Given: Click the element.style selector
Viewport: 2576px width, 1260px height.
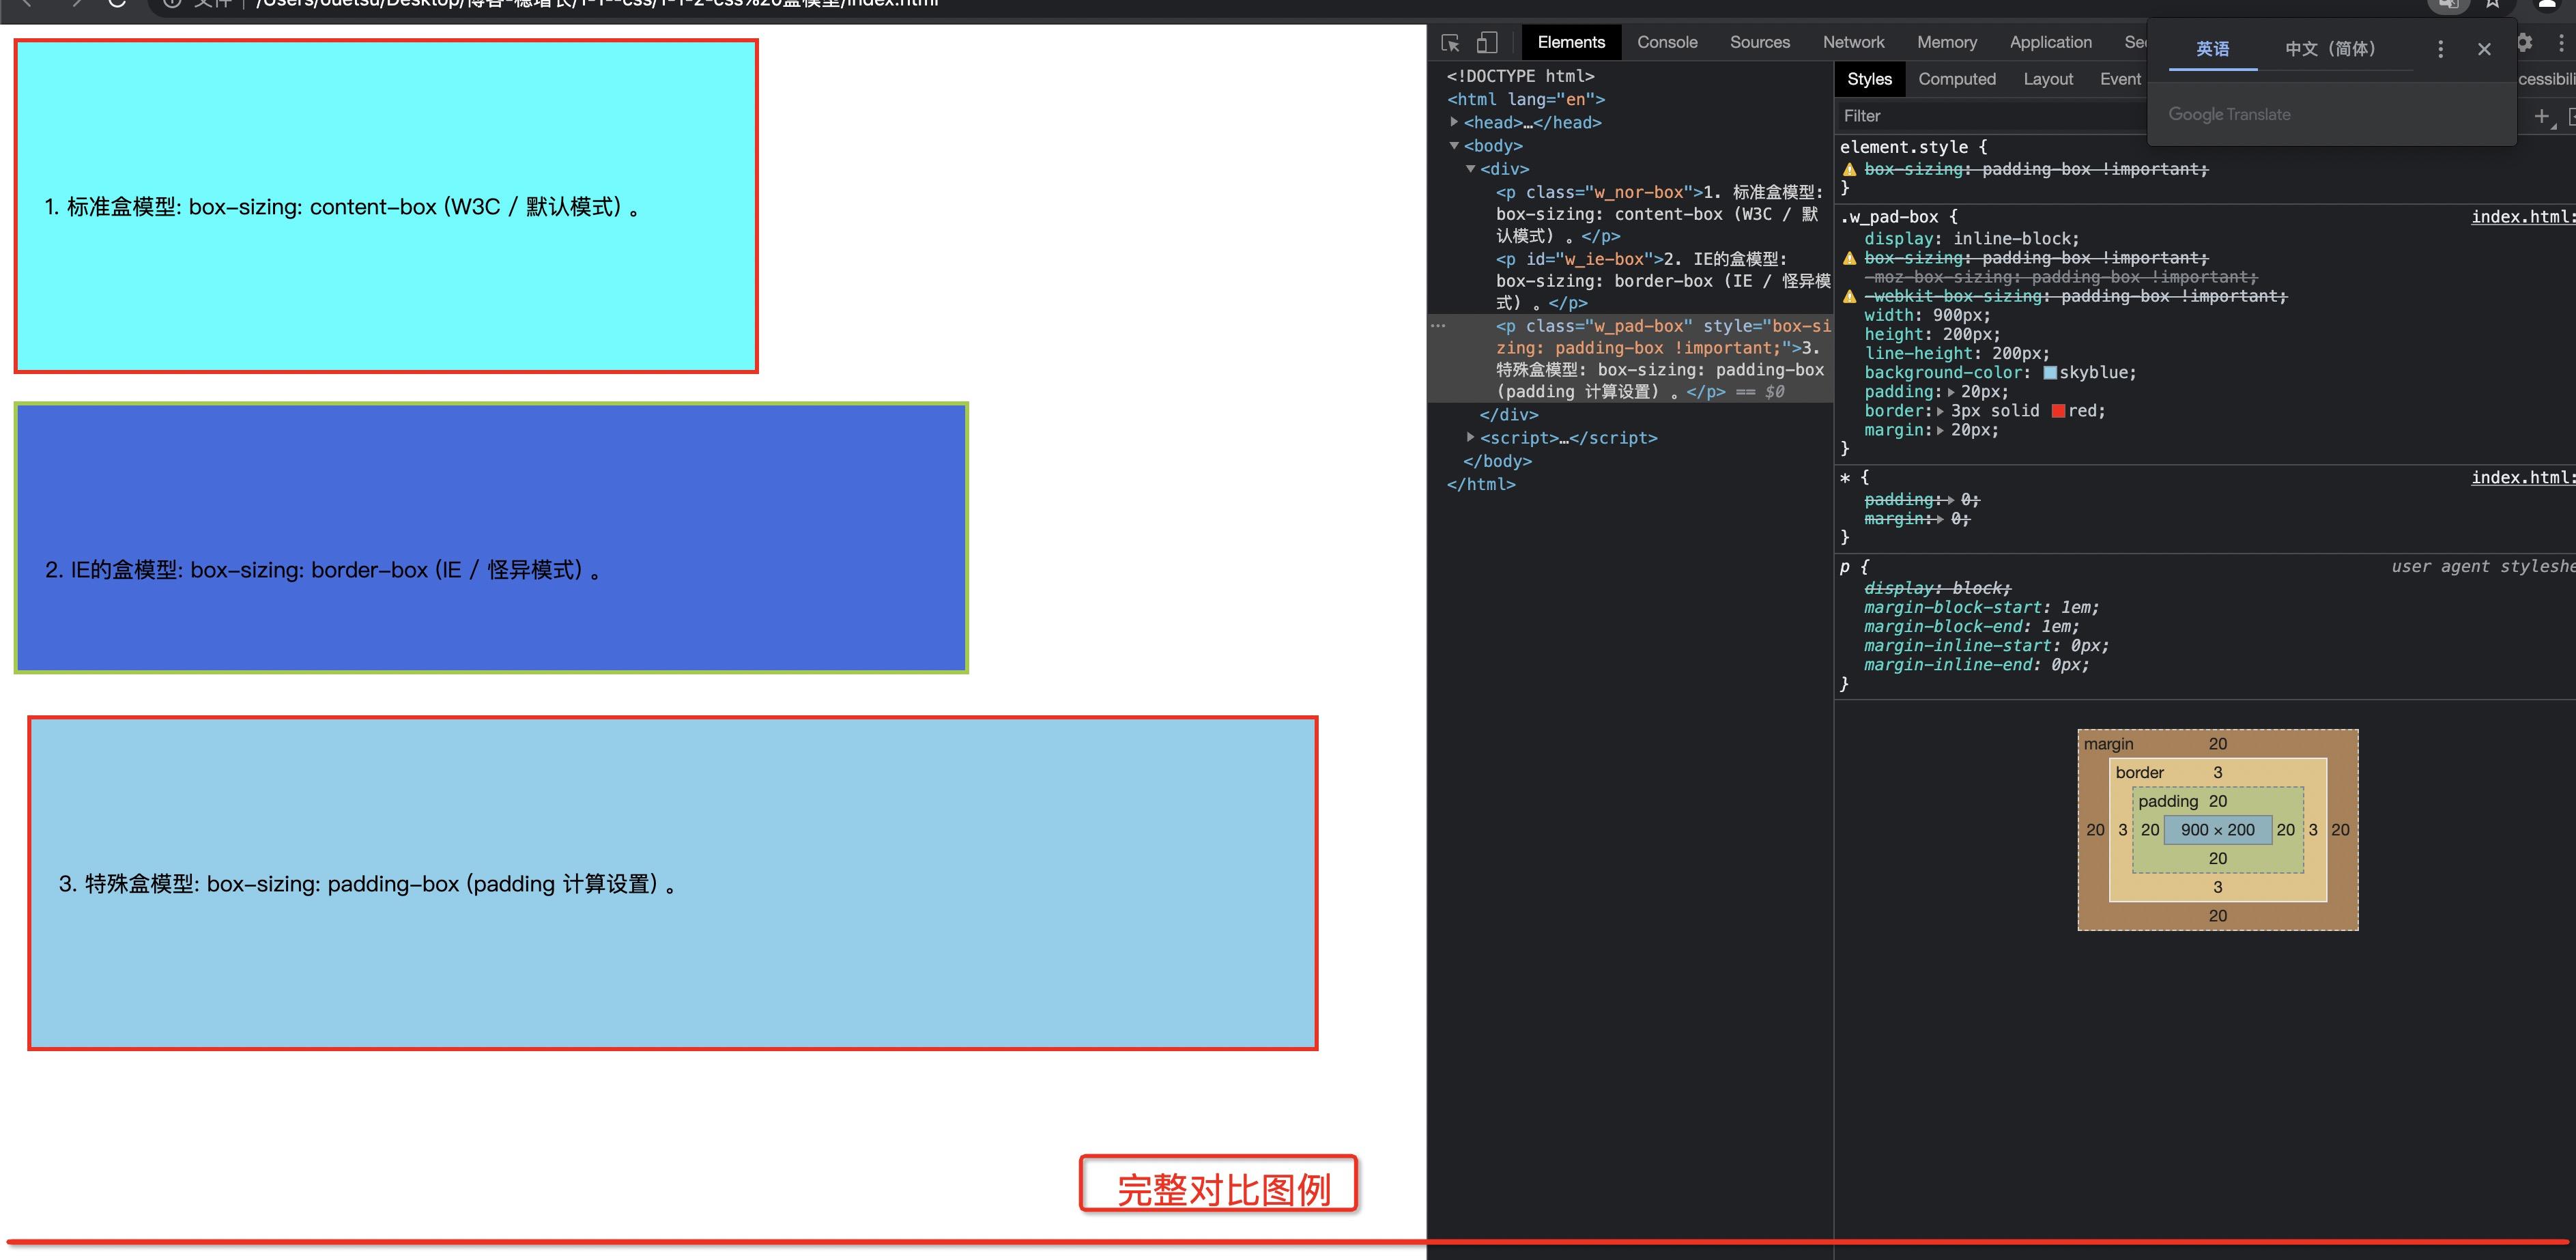Looking at the screenshot, I should click(1903, 147).
